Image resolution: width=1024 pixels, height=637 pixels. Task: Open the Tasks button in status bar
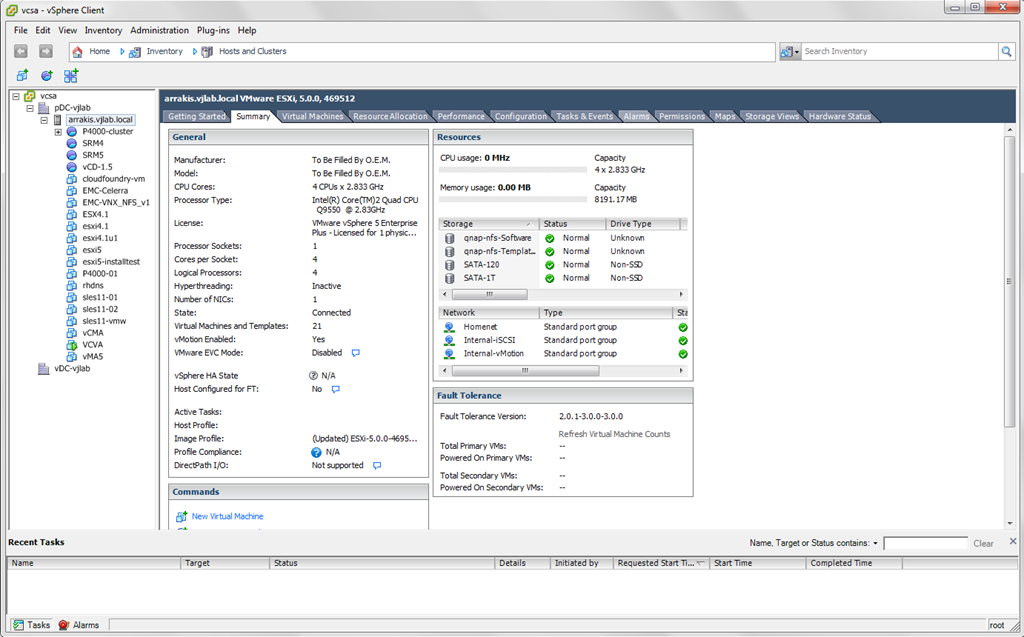click(x=31, y=625)
